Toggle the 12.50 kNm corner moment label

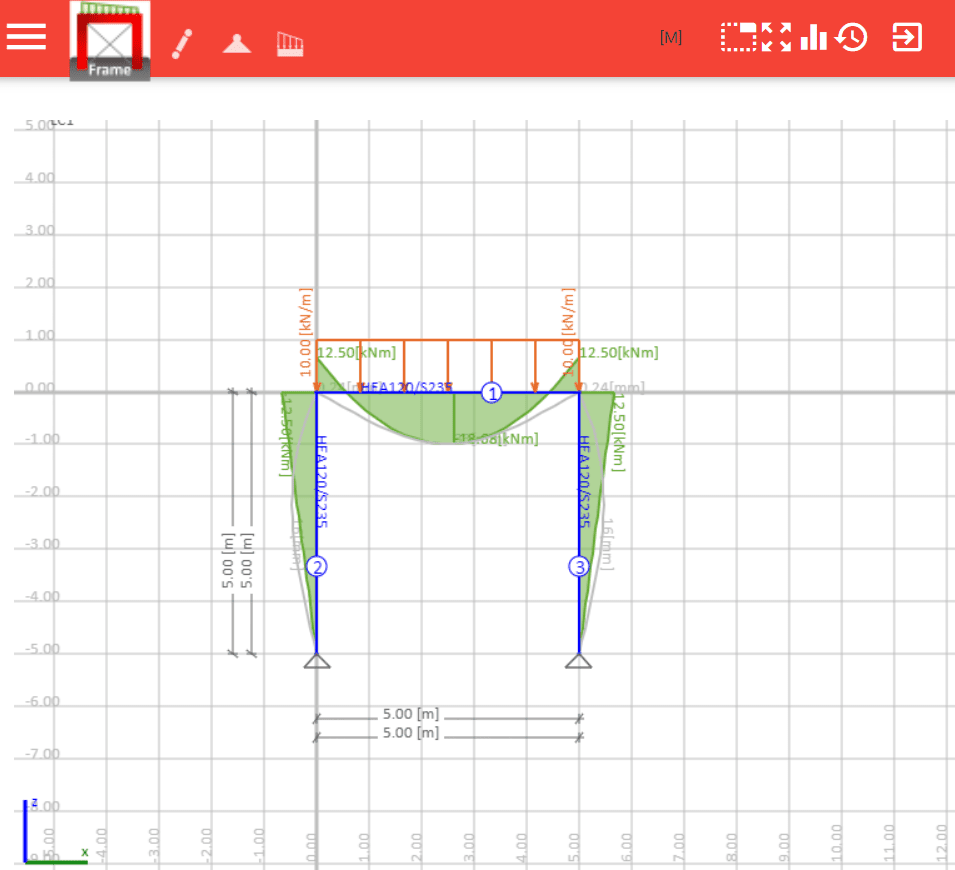[x=355, y=352]
